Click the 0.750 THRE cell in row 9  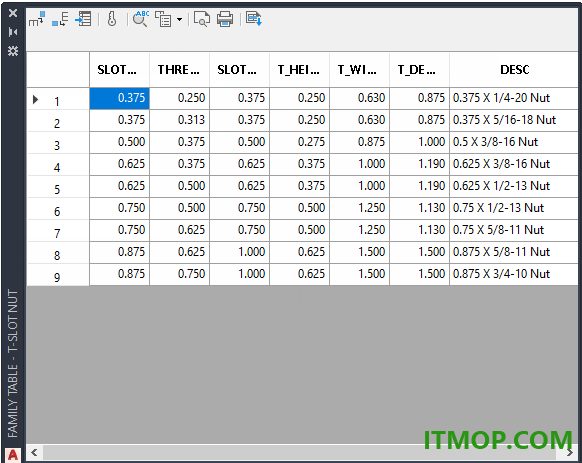click(180, 274)
